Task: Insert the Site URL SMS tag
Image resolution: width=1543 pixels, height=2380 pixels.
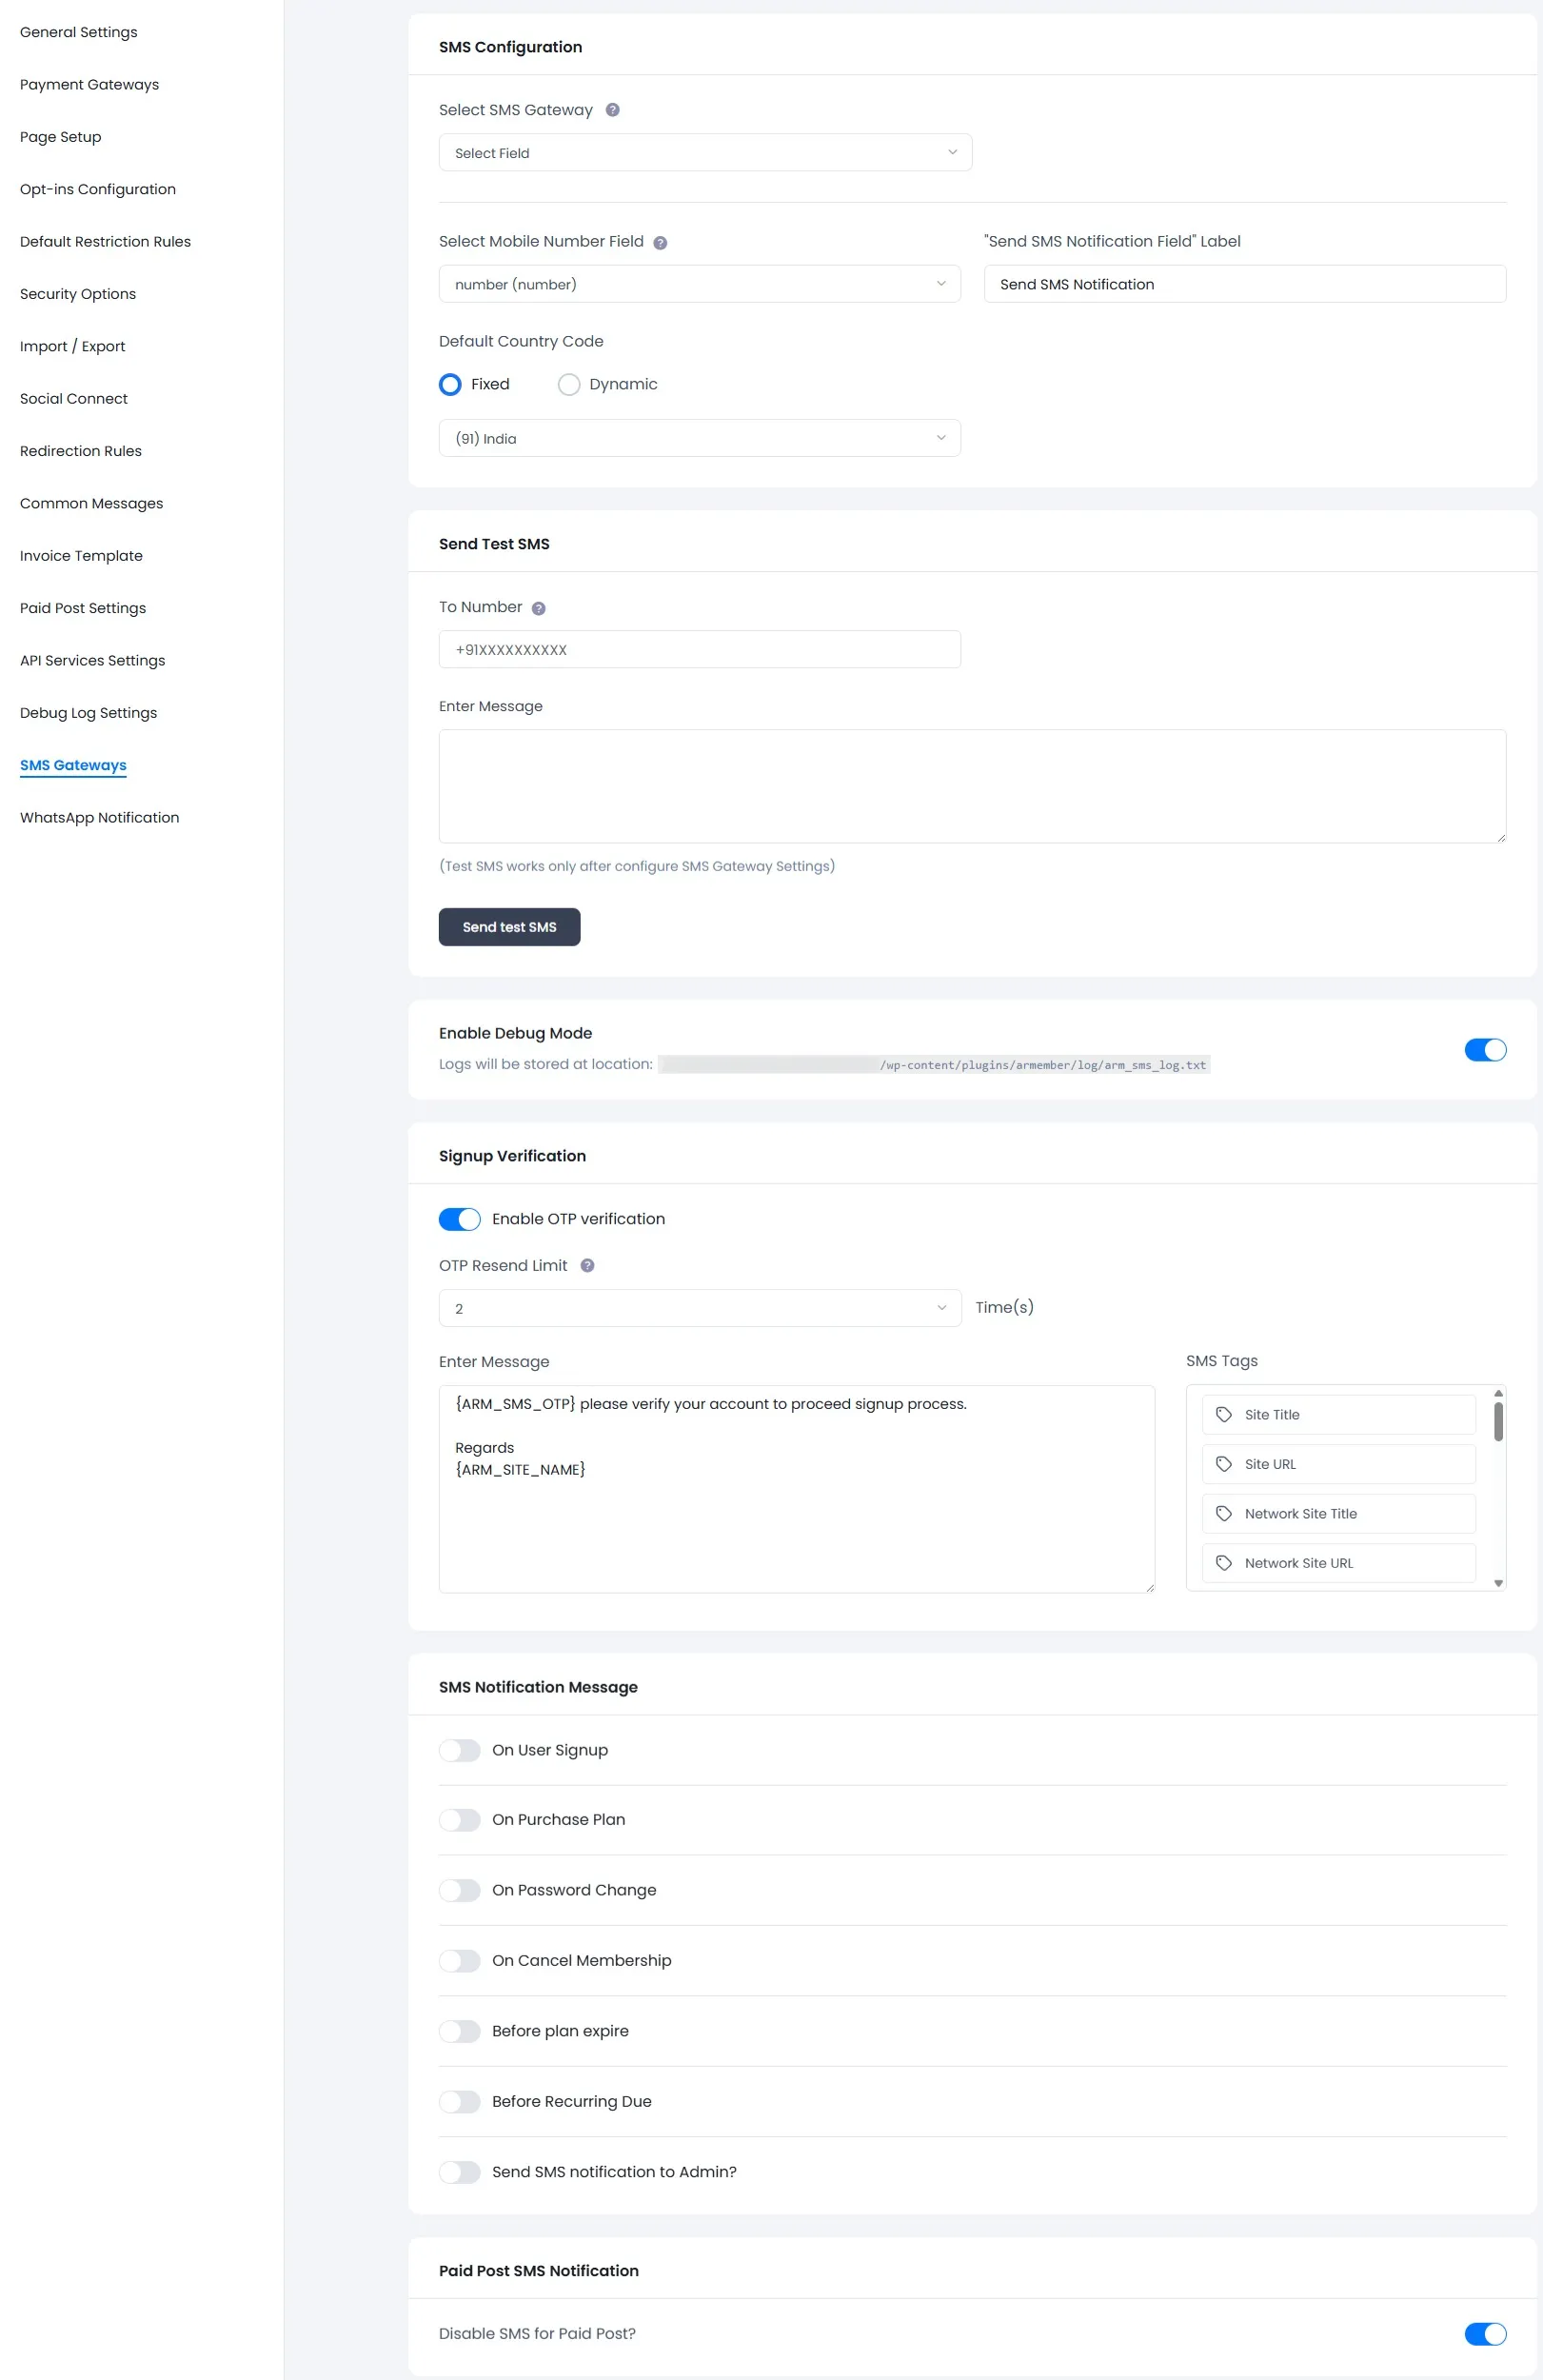Action: pos(1338,1464)
